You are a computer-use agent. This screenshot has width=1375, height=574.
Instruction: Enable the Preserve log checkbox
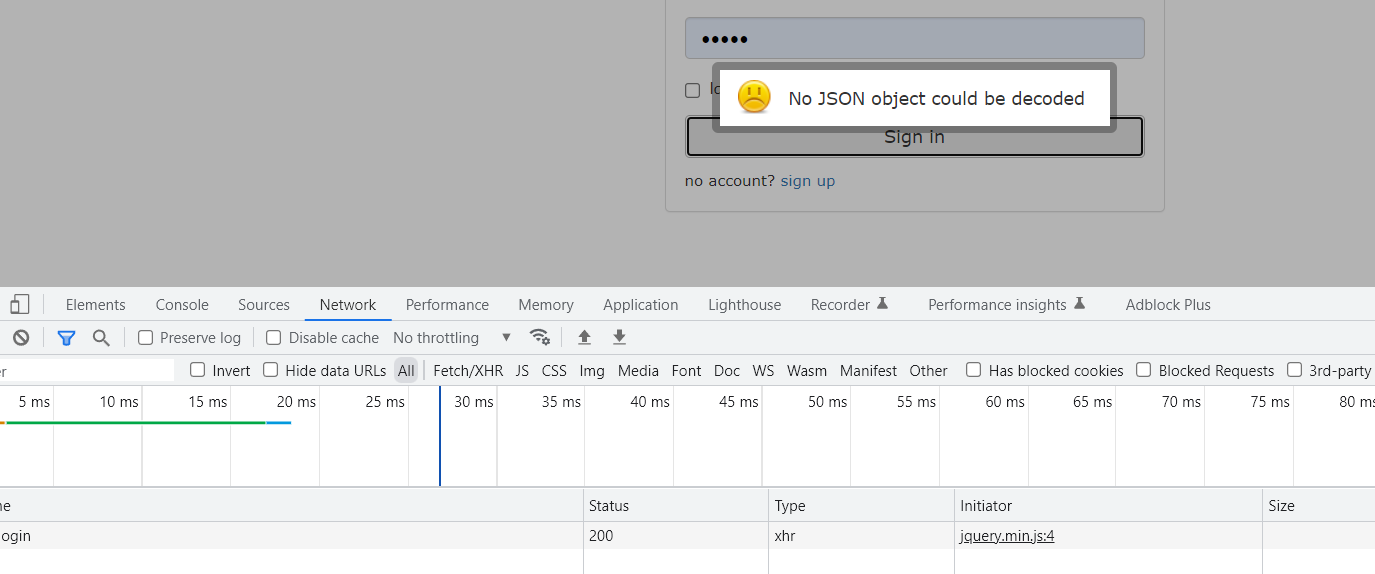point(146,338)
